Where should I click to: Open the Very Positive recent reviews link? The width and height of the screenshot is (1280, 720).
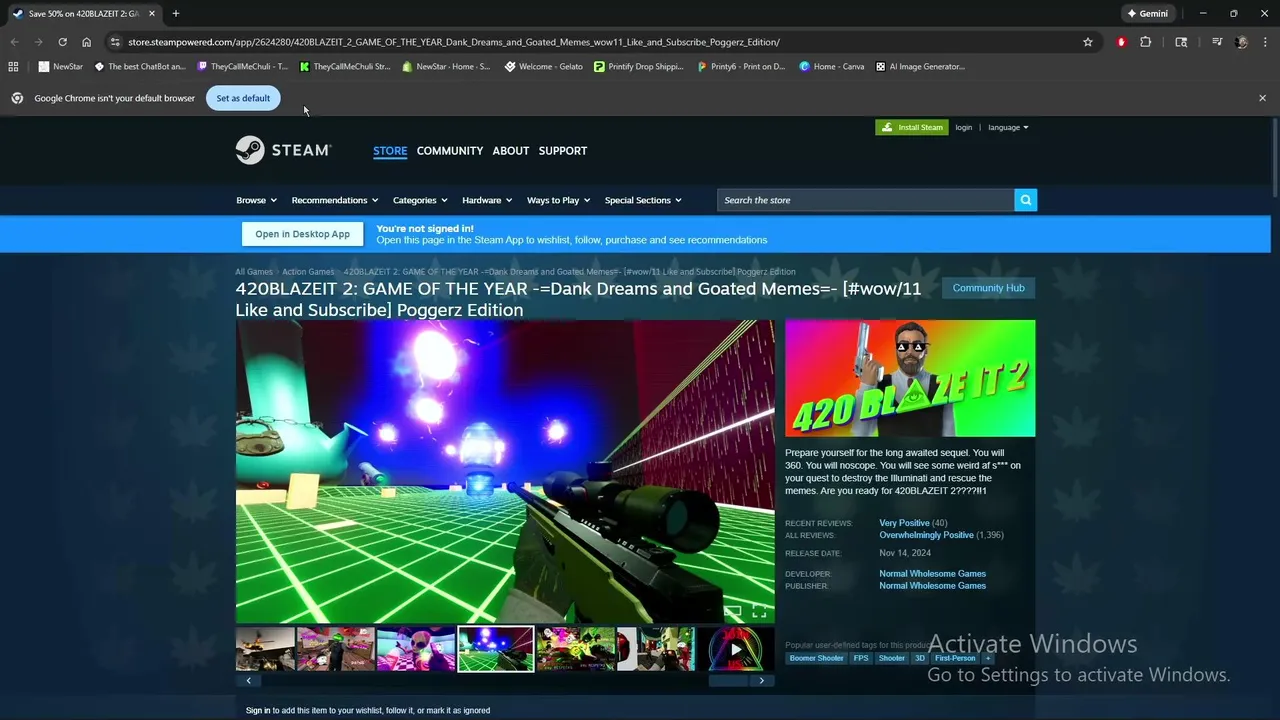coord(904,523)
